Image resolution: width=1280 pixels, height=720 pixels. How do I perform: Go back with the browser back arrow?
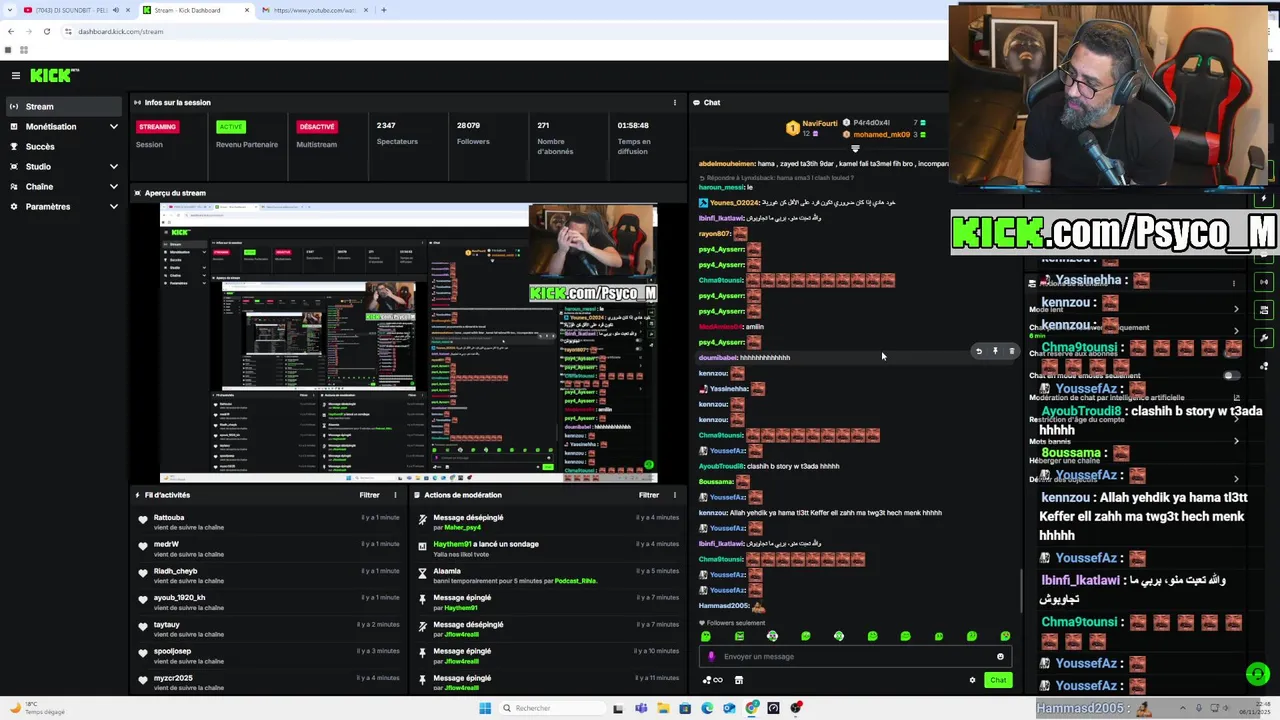point(10,31)
